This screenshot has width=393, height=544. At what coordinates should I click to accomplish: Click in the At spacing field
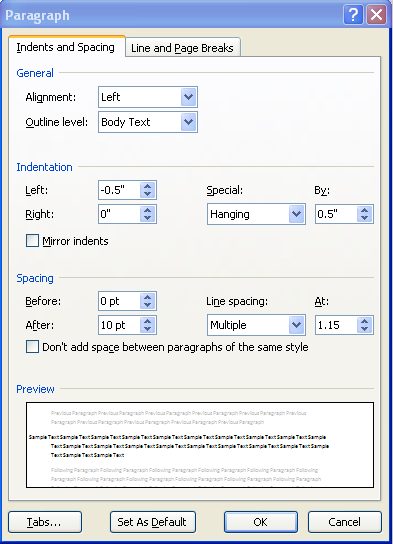[x=336, y=325]
